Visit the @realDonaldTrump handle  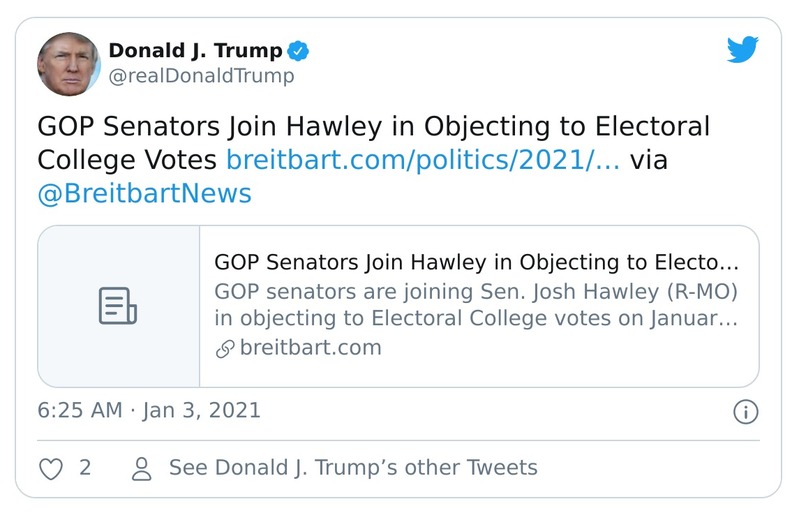[x=200, y=76]
